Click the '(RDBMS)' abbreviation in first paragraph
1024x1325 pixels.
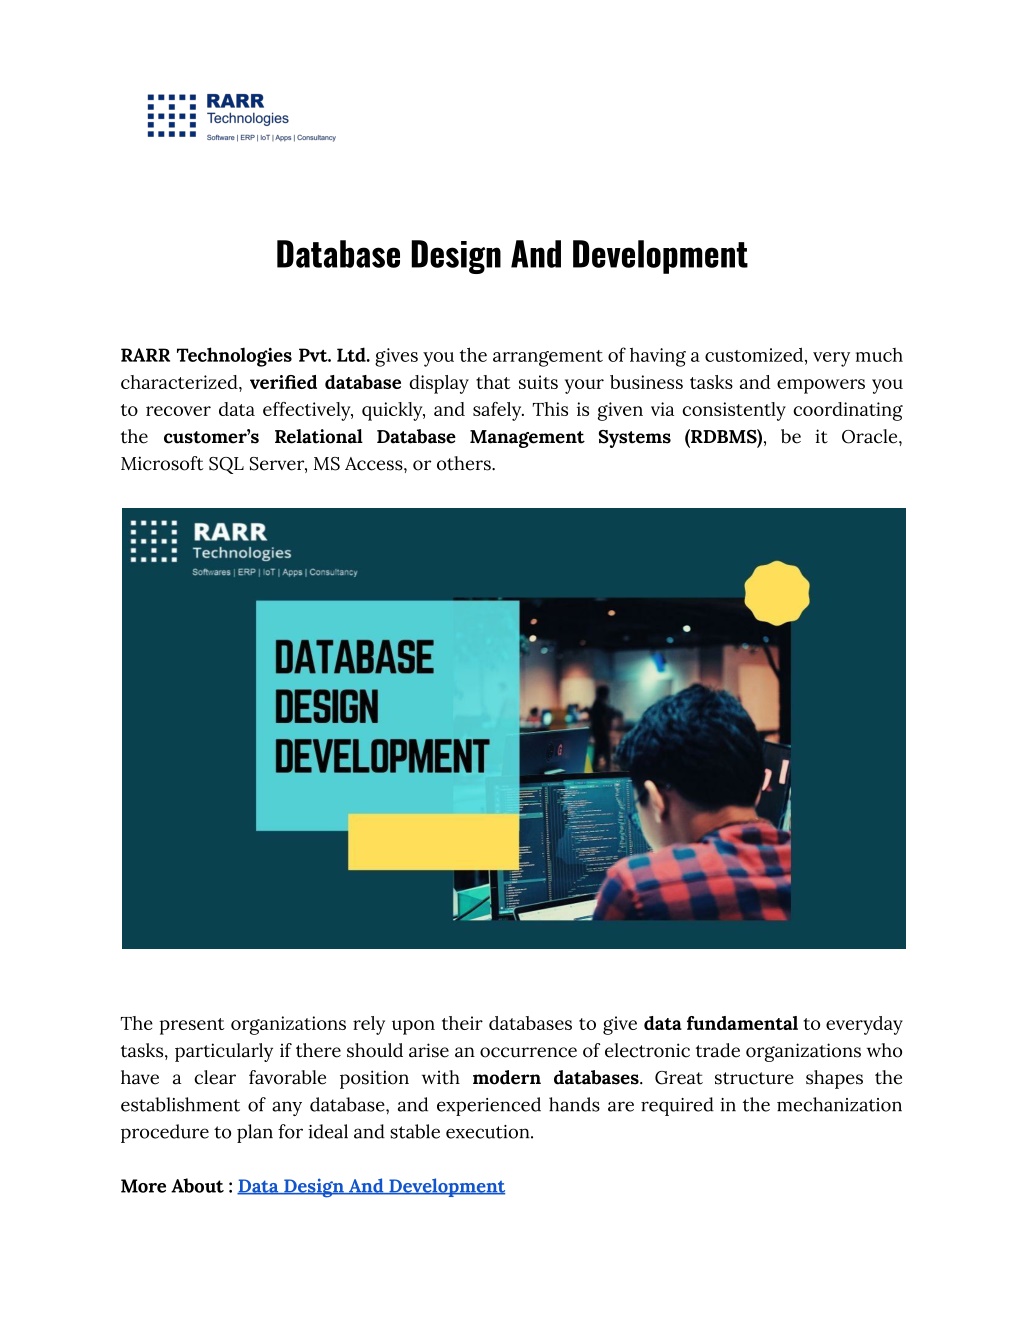[724, 437]
